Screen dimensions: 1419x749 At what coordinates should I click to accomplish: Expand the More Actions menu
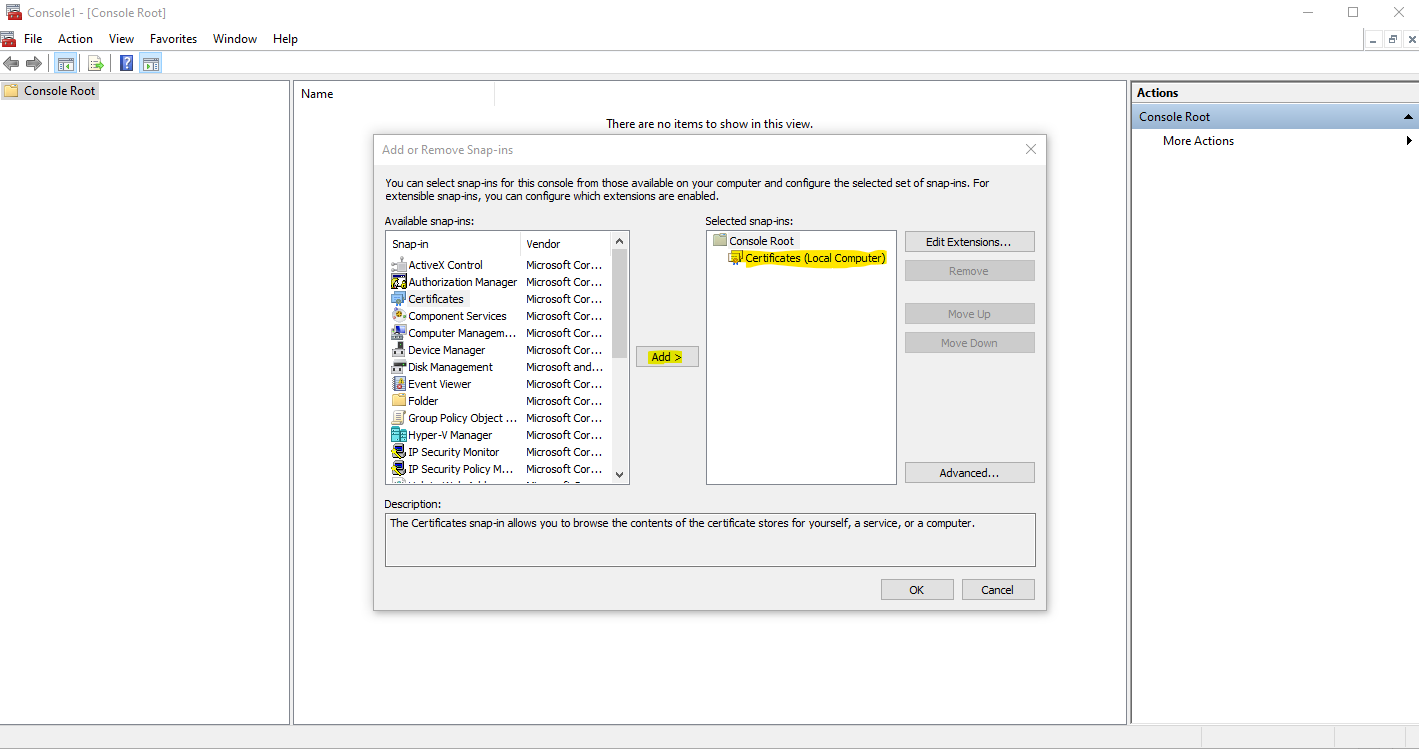click(x=1197, y=140)
